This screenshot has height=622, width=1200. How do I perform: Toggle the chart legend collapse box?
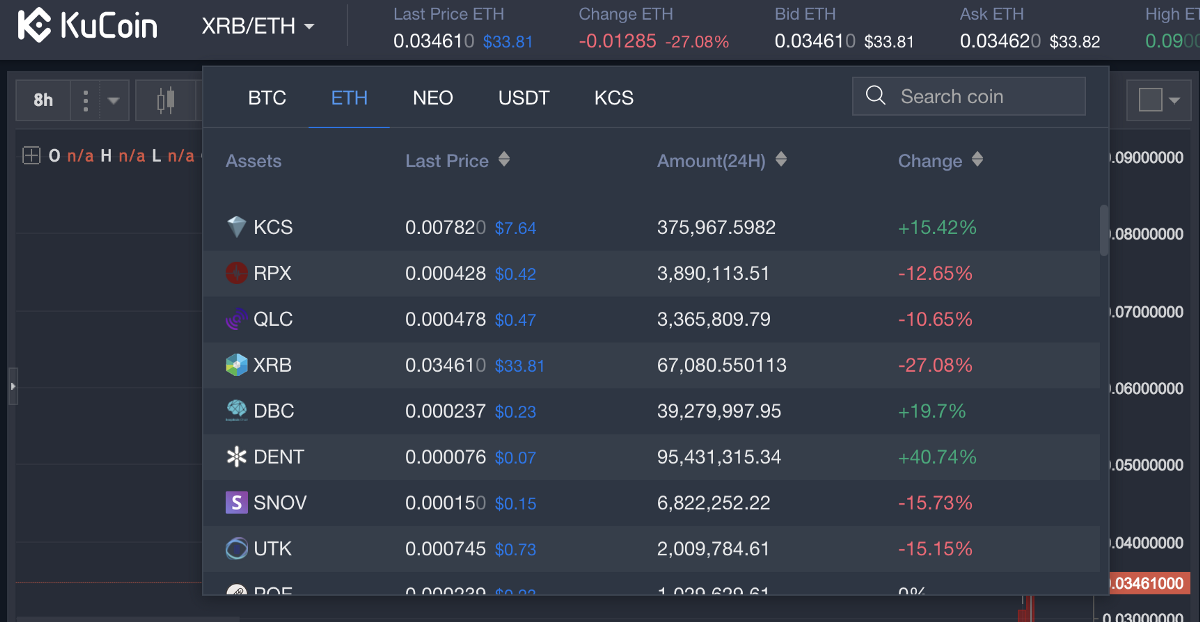tap(31, 155)
